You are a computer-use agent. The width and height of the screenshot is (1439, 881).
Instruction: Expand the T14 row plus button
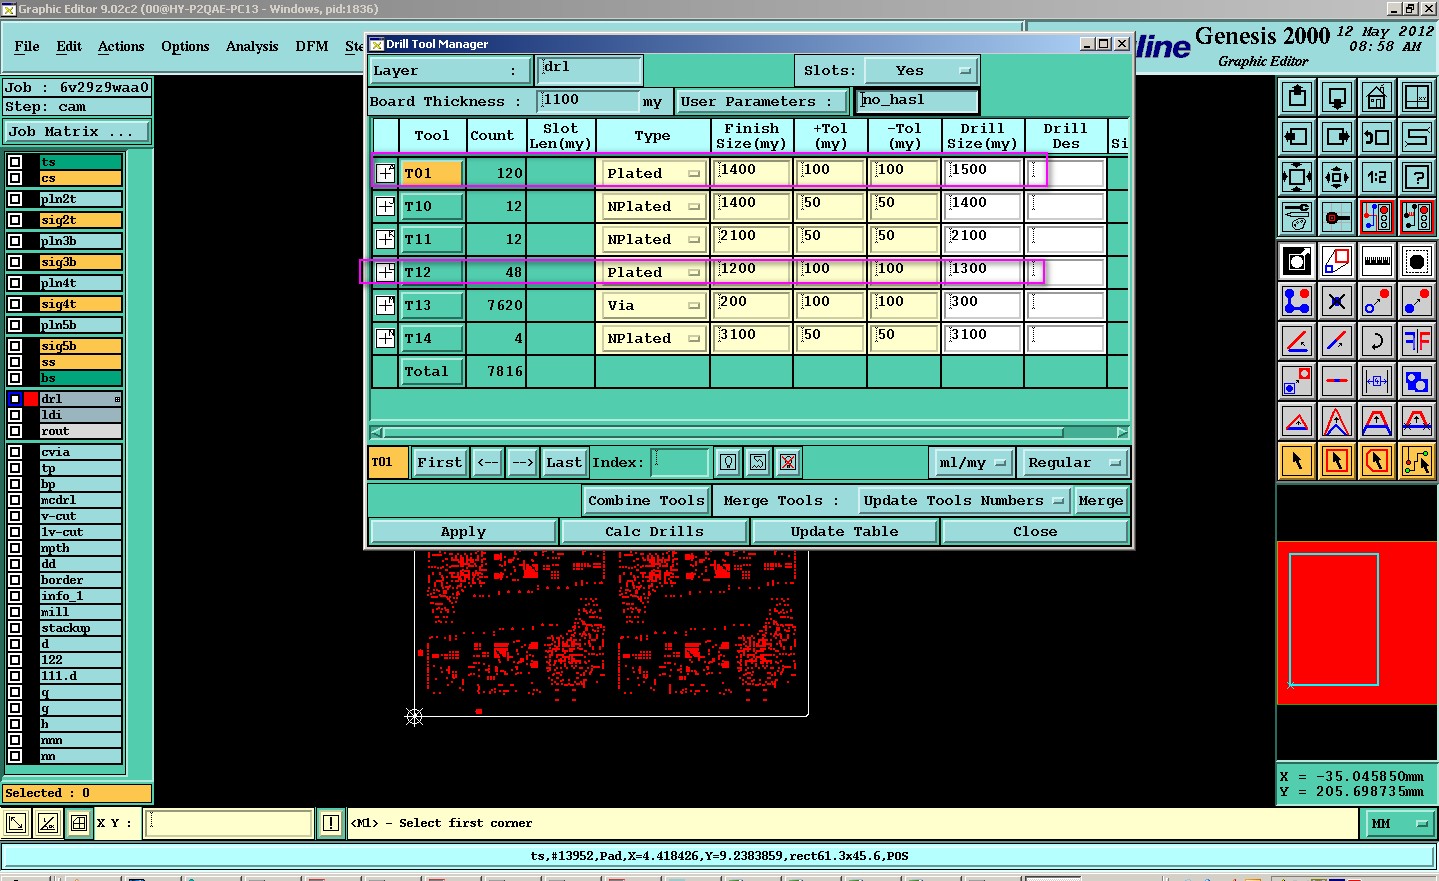(x=385, y=338)
